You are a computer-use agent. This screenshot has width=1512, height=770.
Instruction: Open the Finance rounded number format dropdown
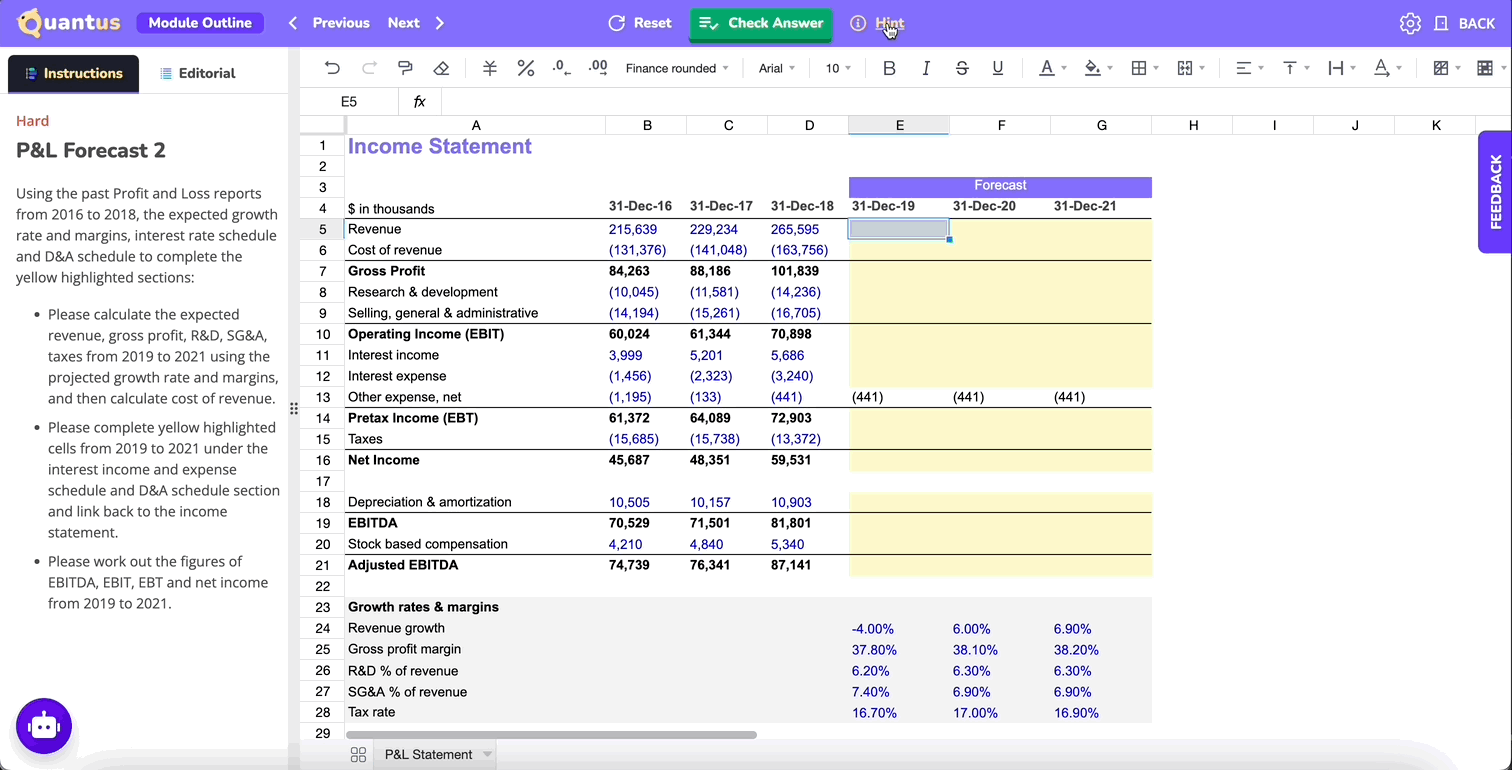(x=677, y=68)
